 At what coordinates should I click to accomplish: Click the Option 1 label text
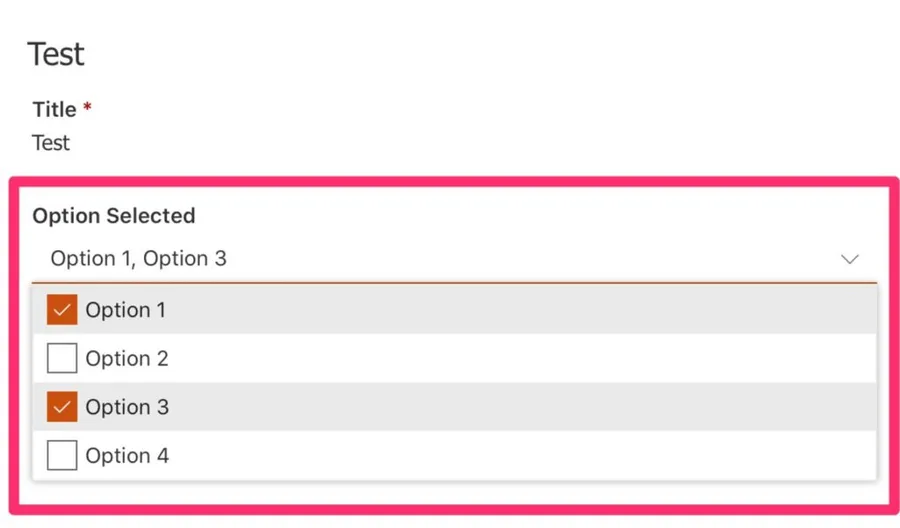point(125,310)
